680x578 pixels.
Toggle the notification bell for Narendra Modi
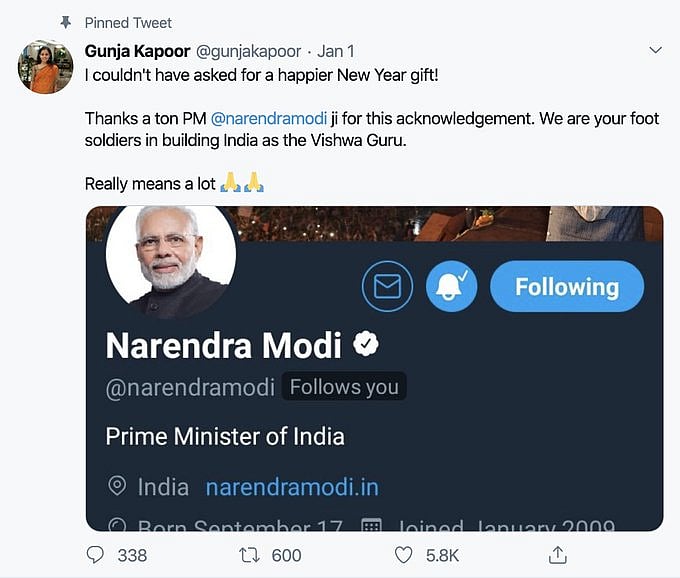click(451, 287)
